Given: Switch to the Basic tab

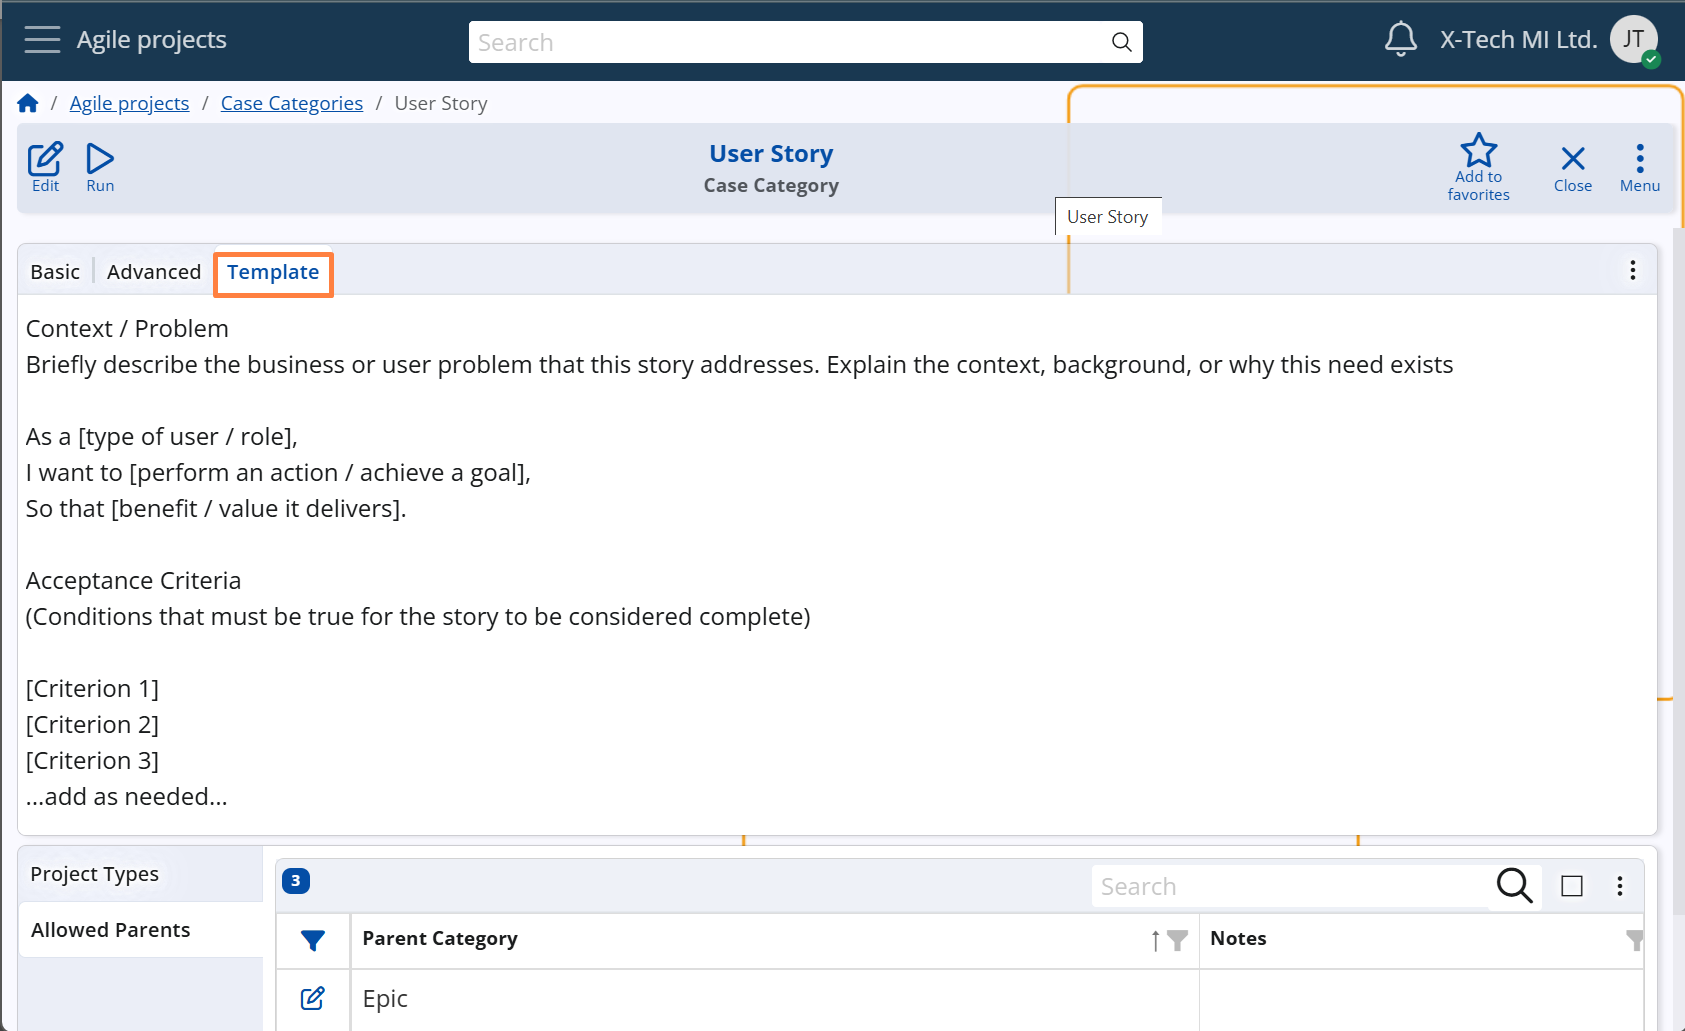Looking at the screenshot, I should tap(55, 272).
